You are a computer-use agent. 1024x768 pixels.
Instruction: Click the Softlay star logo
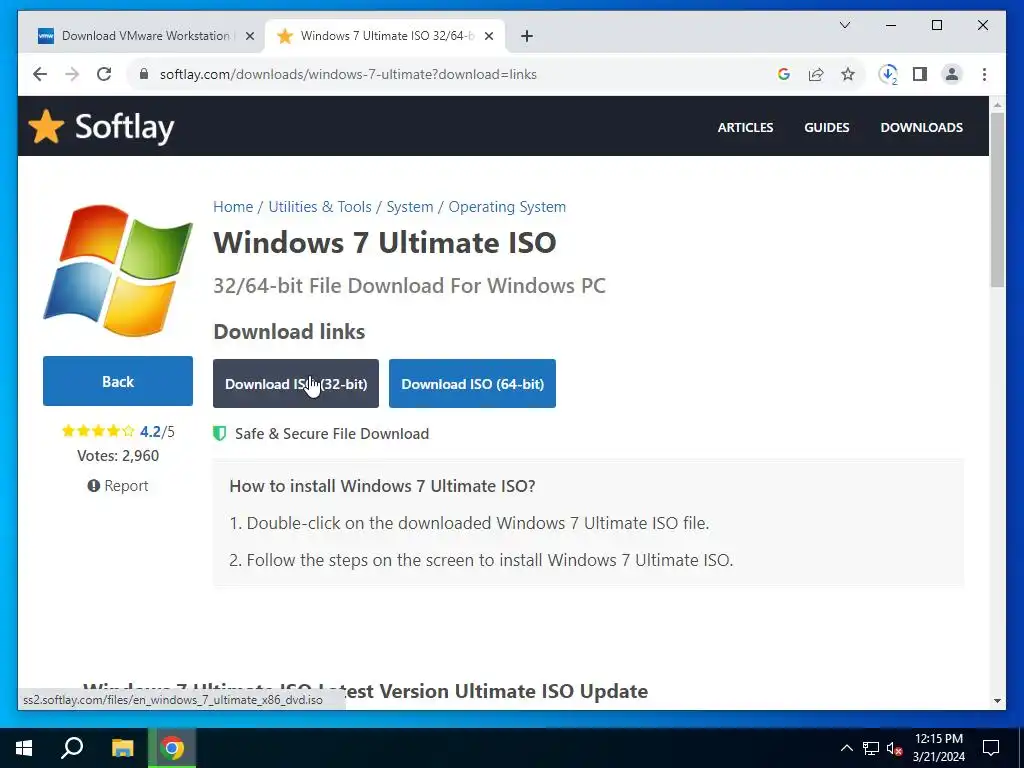pyautogui.click(x=46, y=126)
